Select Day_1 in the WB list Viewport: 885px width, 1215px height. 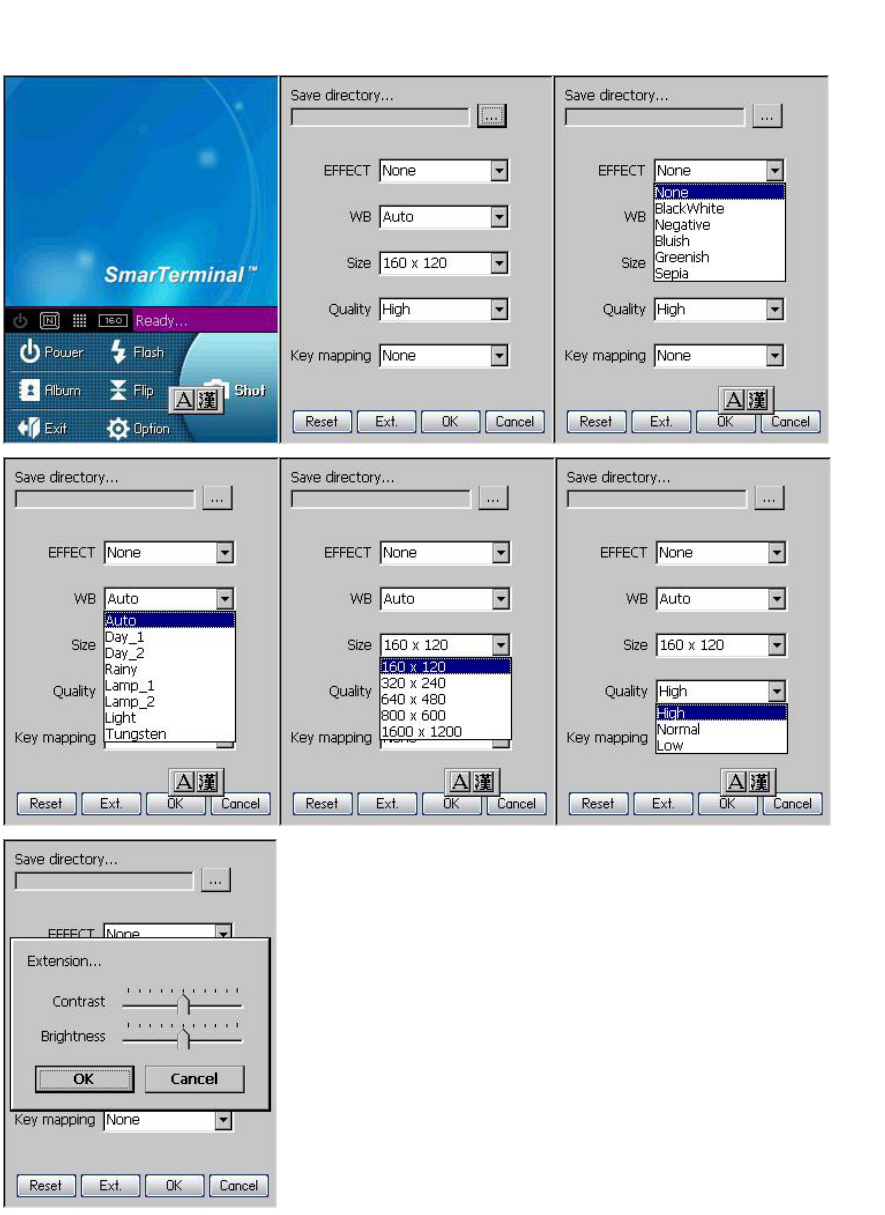pyautogui.click(x=169, y=636)
